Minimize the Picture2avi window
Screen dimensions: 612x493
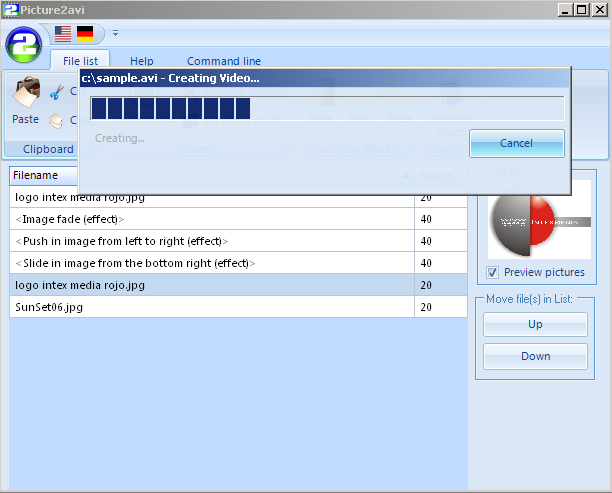click(x=565, y=9)
